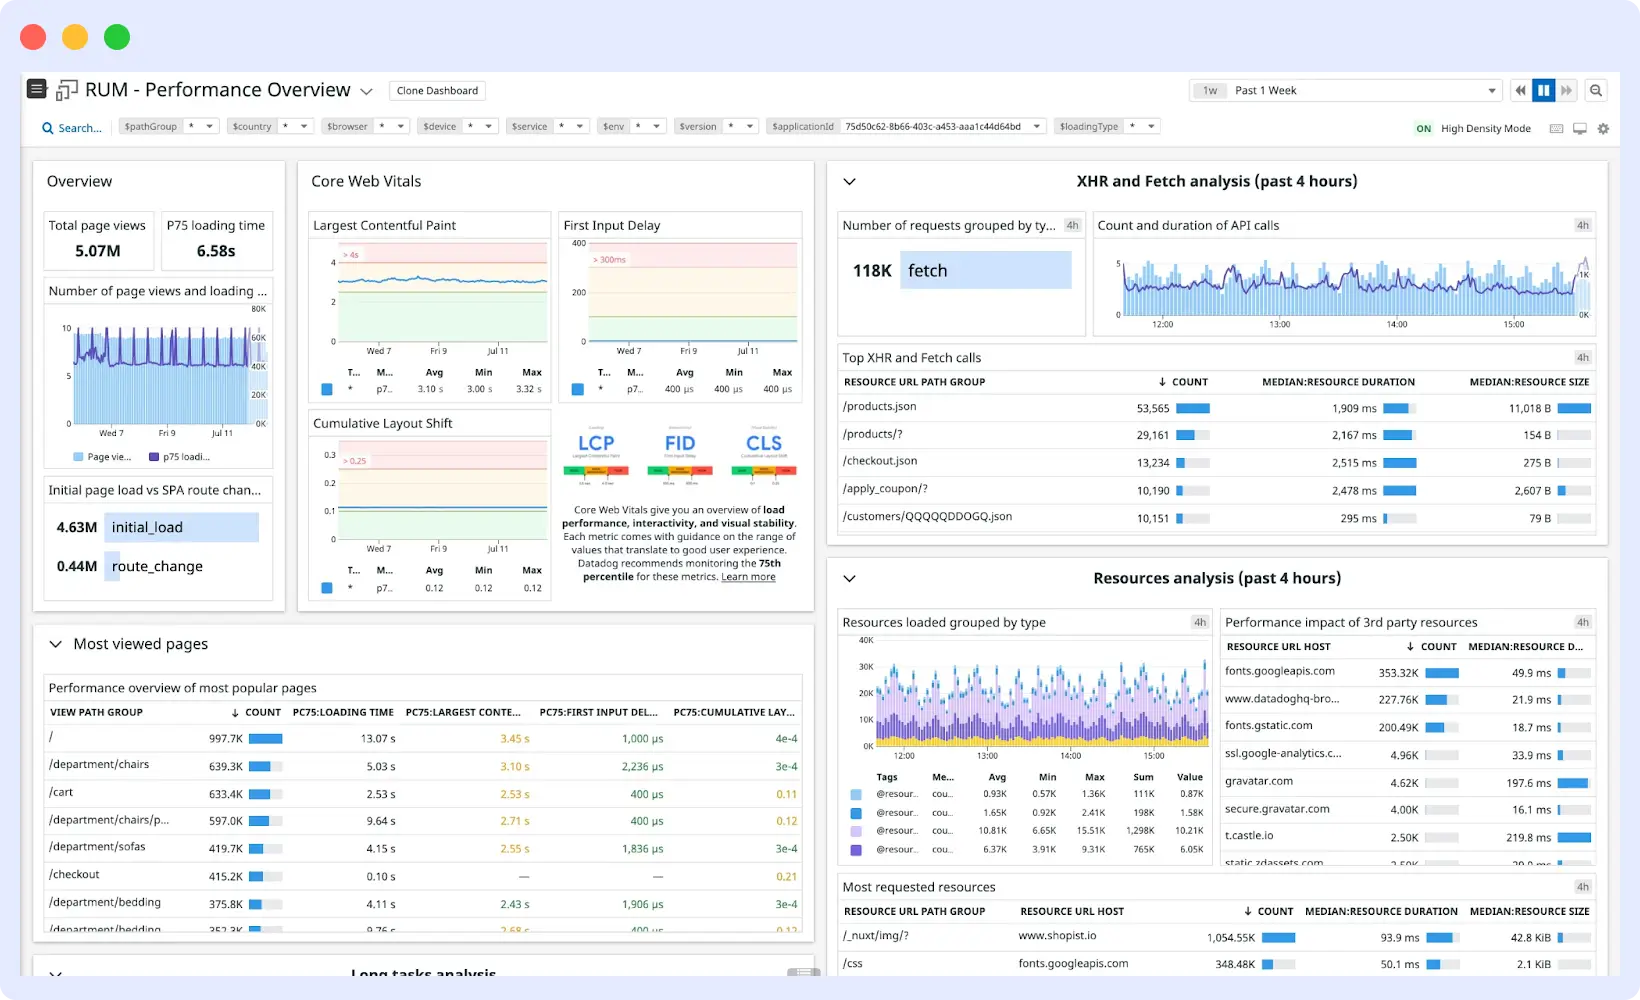
Task: Open dashboard settings with the gear icon
Action: 1604,128
